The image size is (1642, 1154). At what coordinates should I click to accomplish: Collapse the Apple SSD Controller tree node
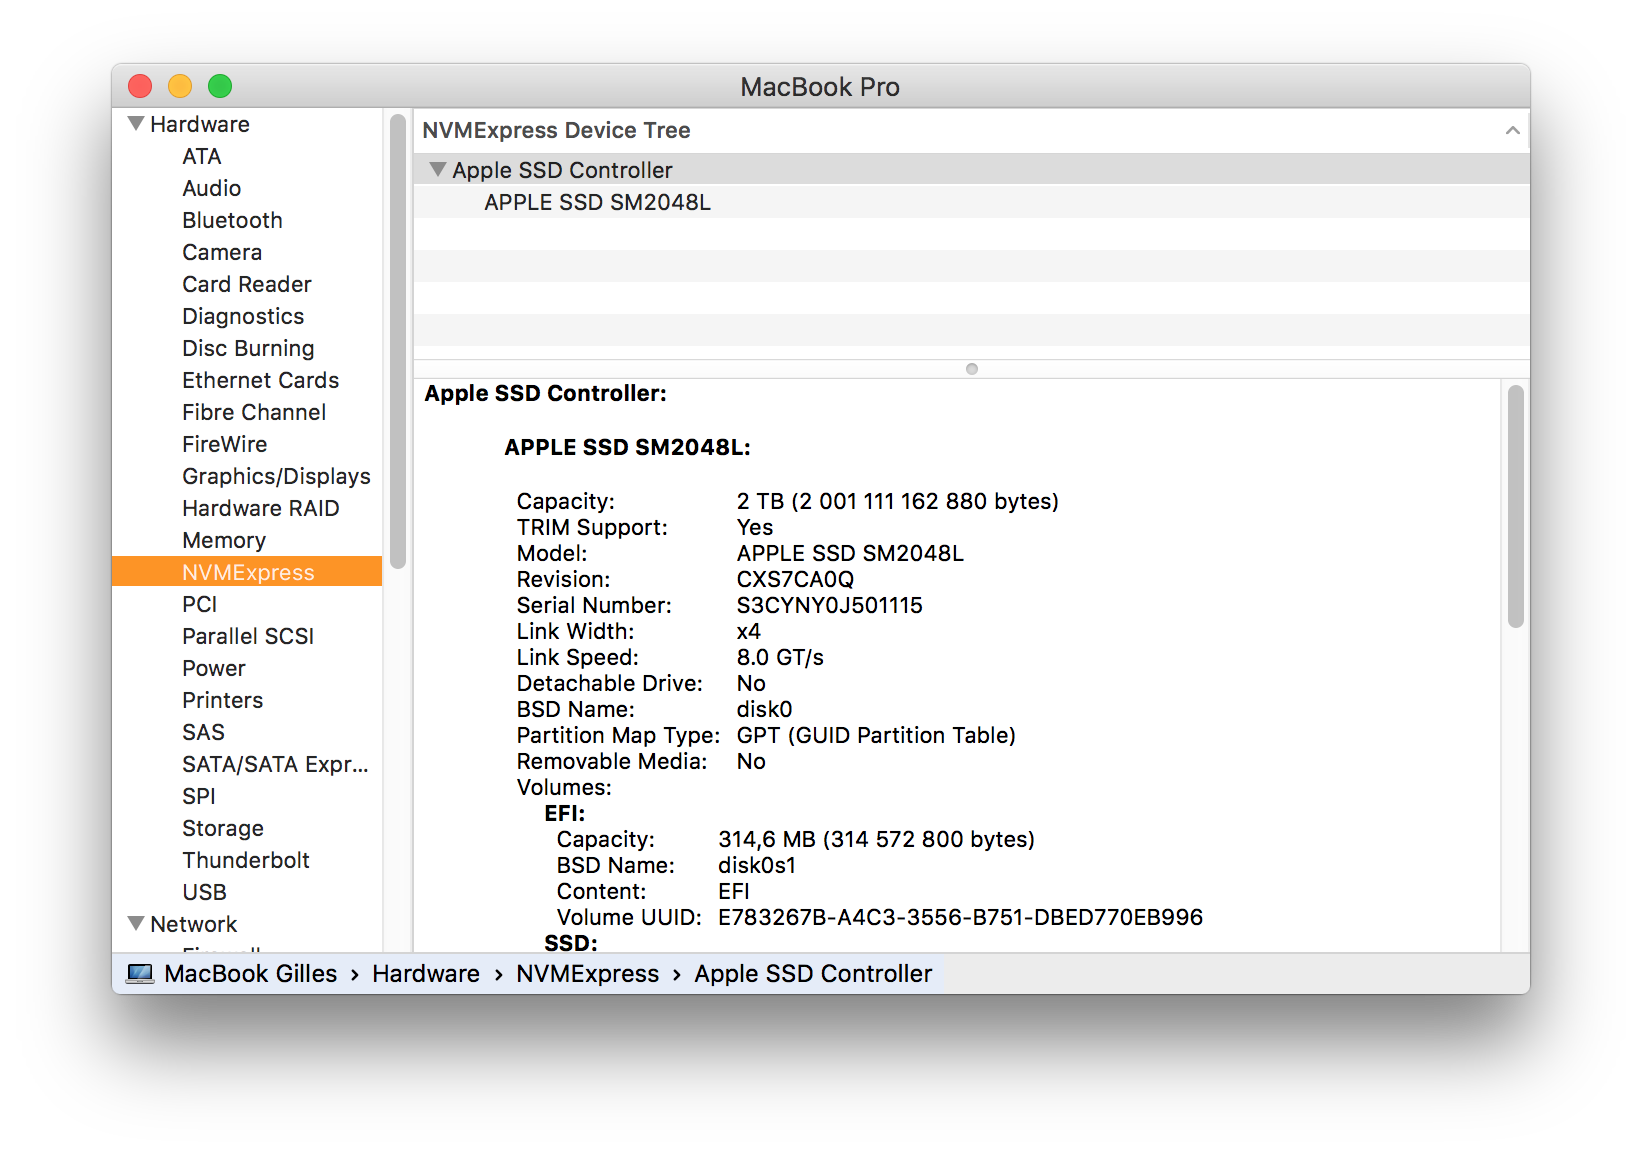437,170
